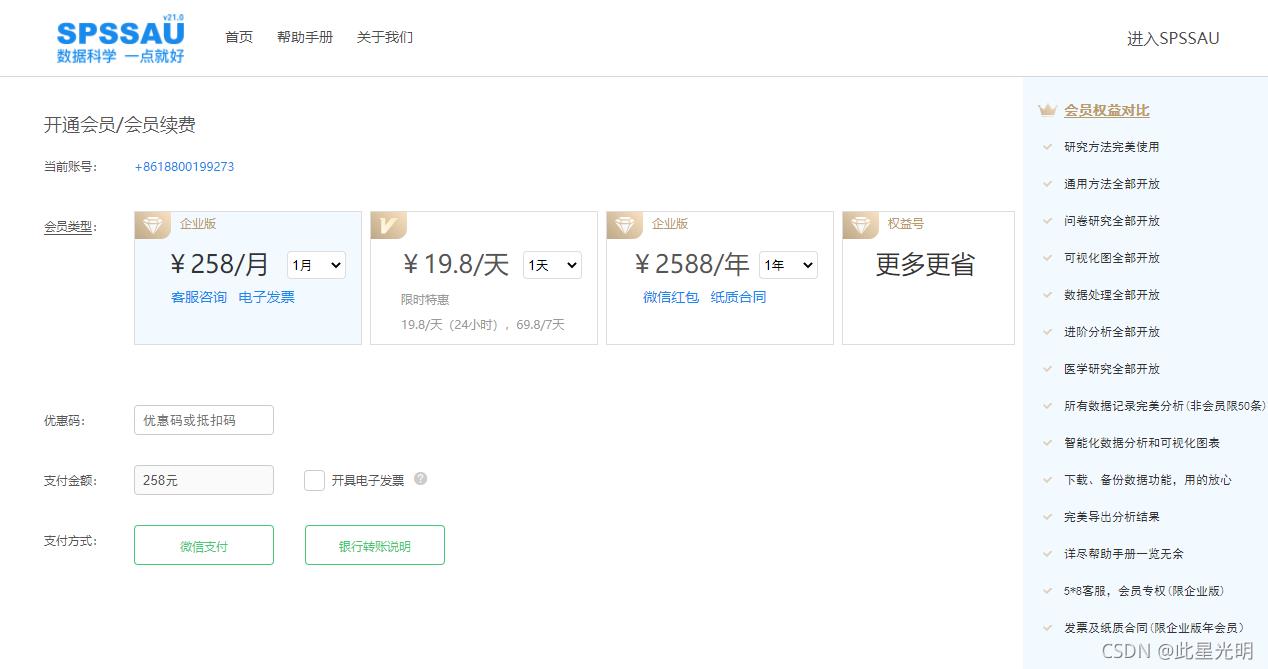Click the diamond icon on yearly 企业版 card
Image resolution: width=1268 pixels, height=669 pixels.
tap(624, 224)
